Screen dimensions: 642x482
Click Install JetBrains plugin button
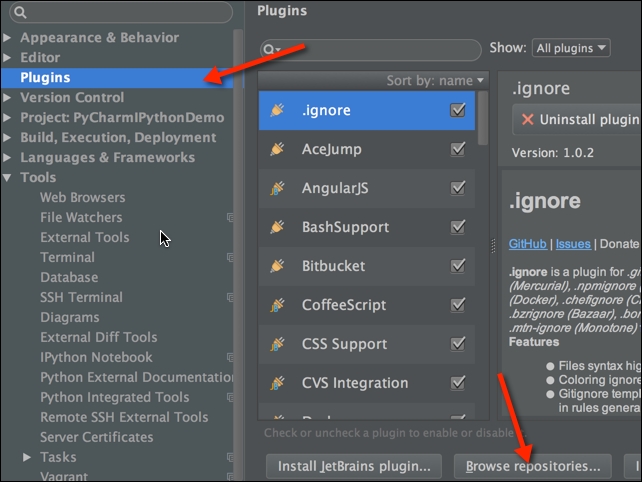point(354,466)
